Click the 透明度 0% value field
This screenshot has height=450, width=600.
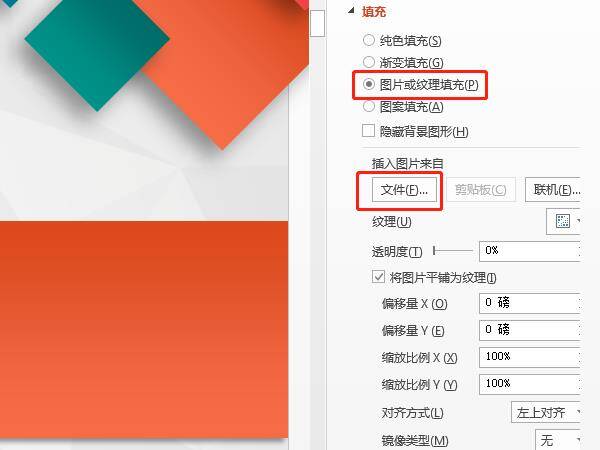pyautogui.click(x=530, y=251)
